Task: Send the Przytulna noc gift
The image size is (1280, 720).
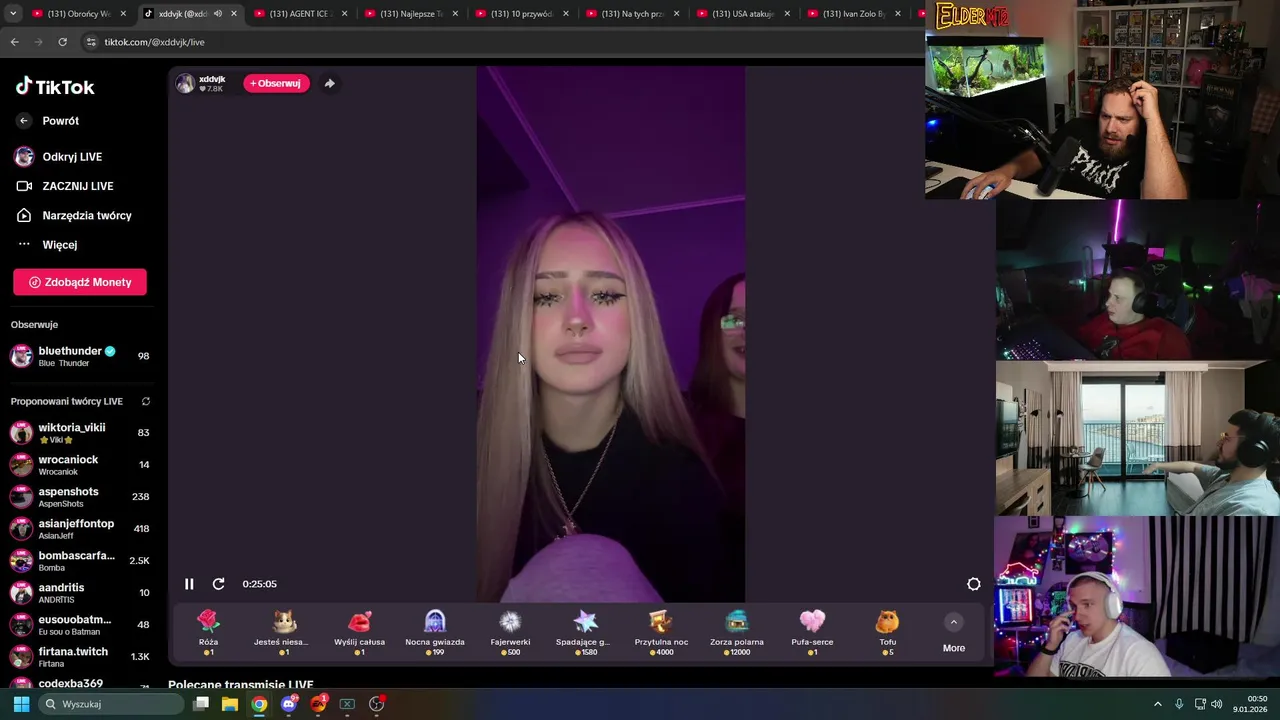Action: pyautogui.click(x=661, y=633)
